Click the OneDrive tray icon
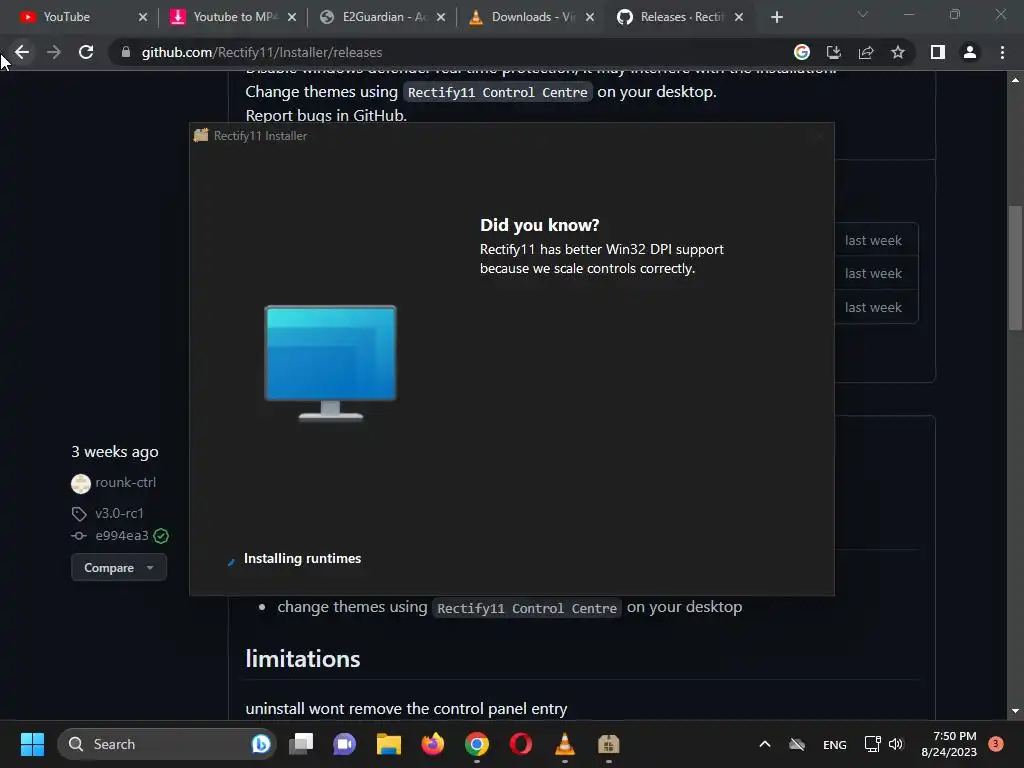Screen dimensions: 1024x768 point(797,744)
